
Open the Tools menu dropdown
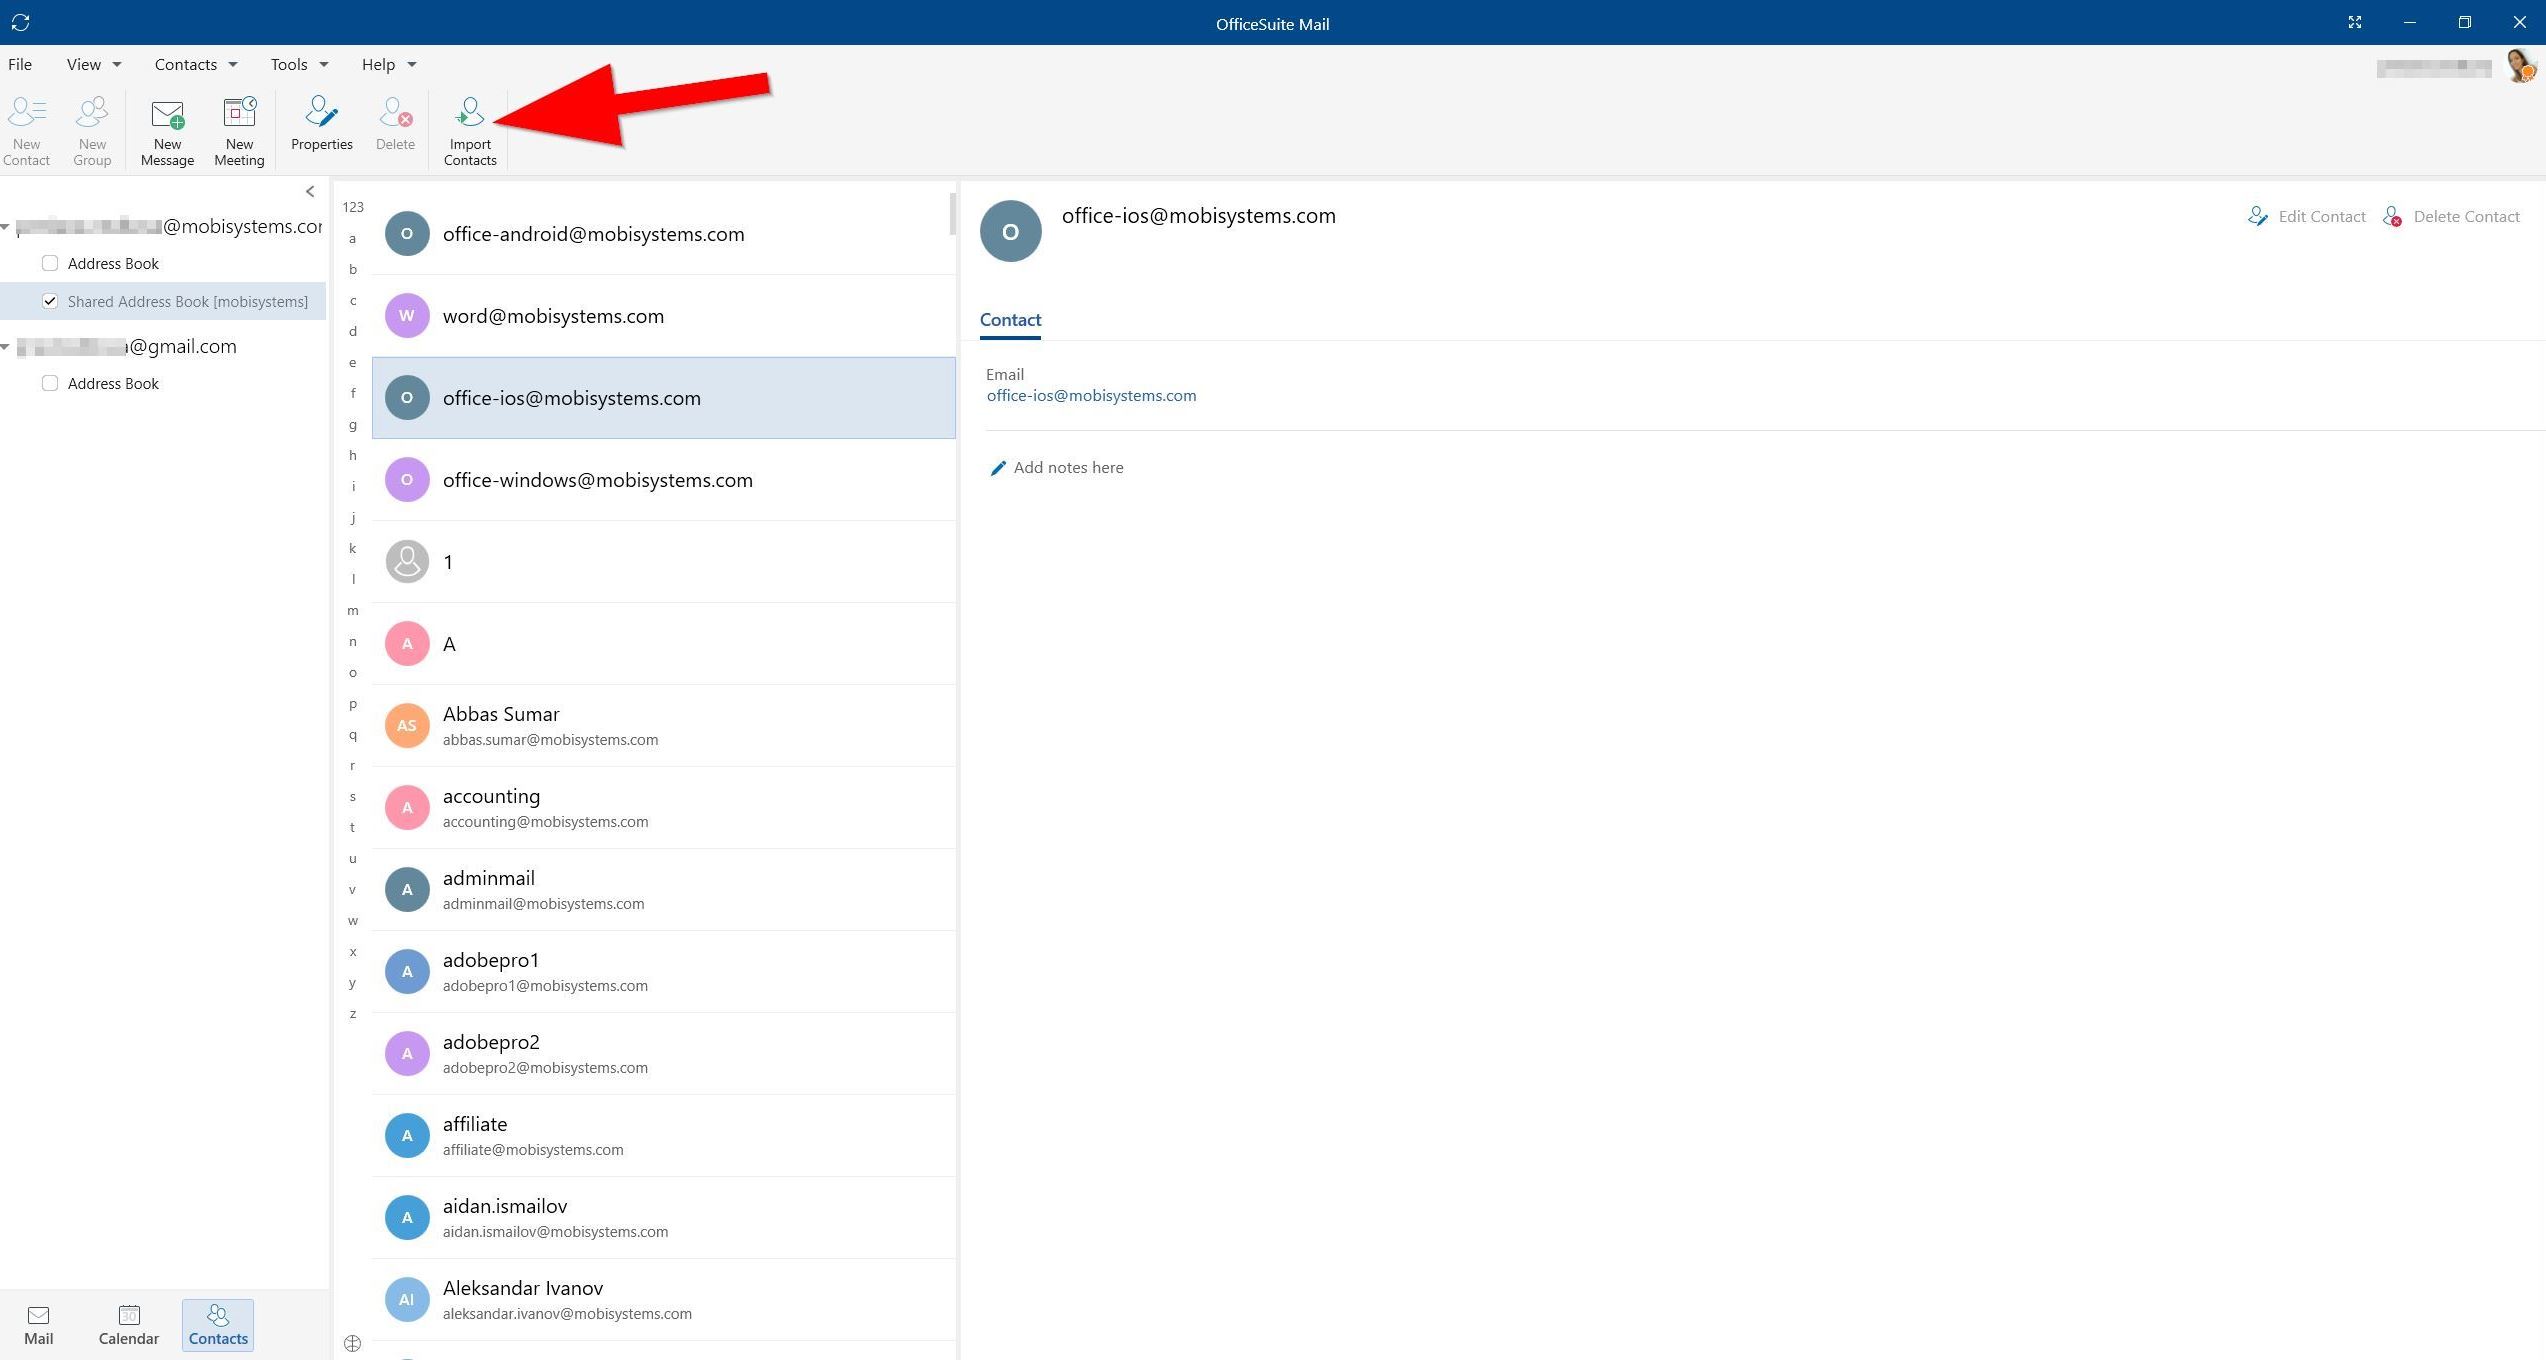pos(300,64)
